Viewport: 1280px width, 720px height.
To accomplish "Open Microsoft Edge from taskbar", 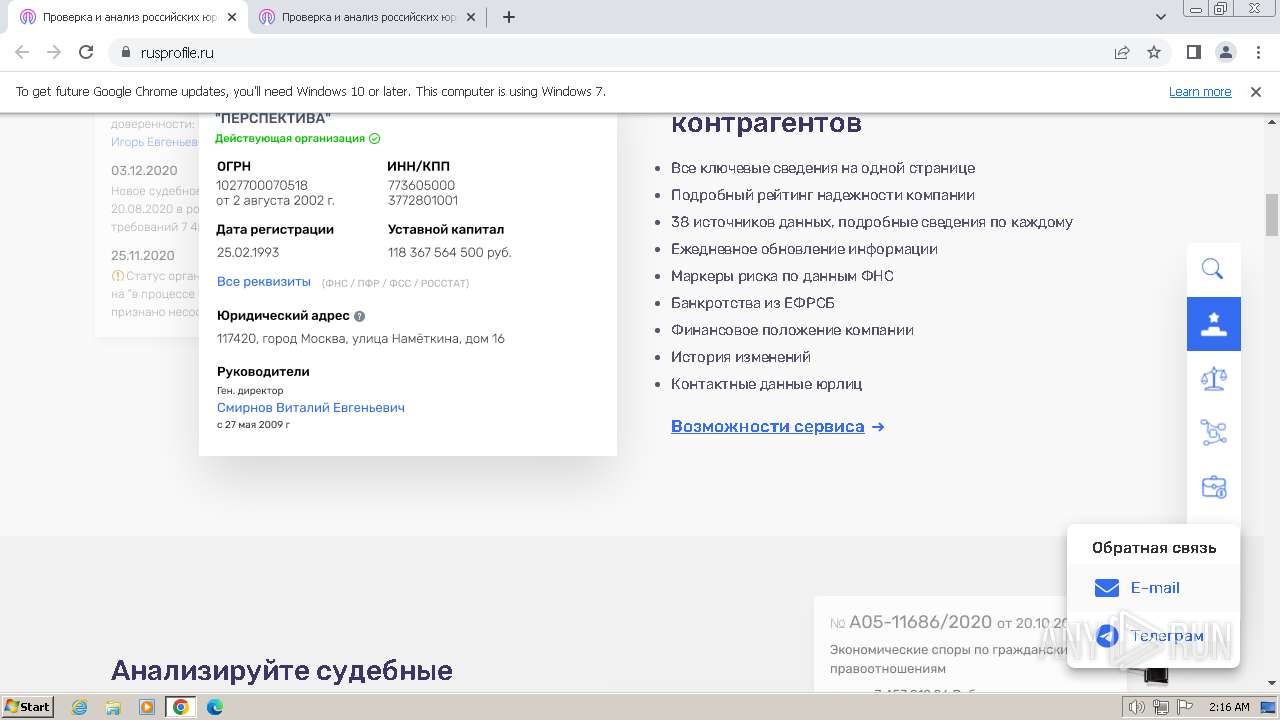I will click(214, 707).
